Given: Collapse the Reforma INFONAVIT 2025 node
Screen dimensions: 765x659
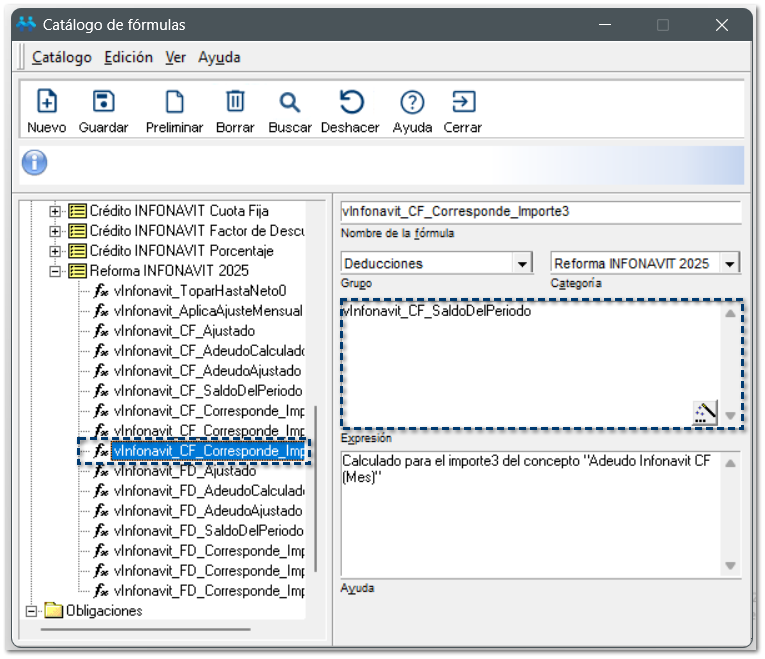Looking at the screenshot, I should coord(56,271).
